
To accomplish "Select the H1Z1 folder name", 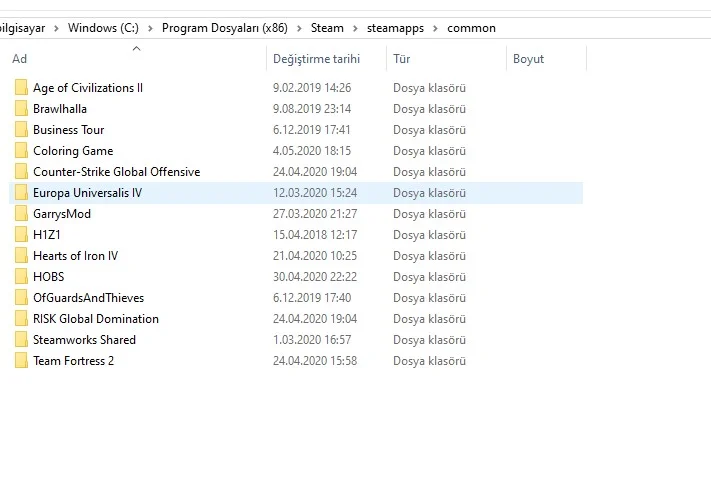I will tap(47, 234).
